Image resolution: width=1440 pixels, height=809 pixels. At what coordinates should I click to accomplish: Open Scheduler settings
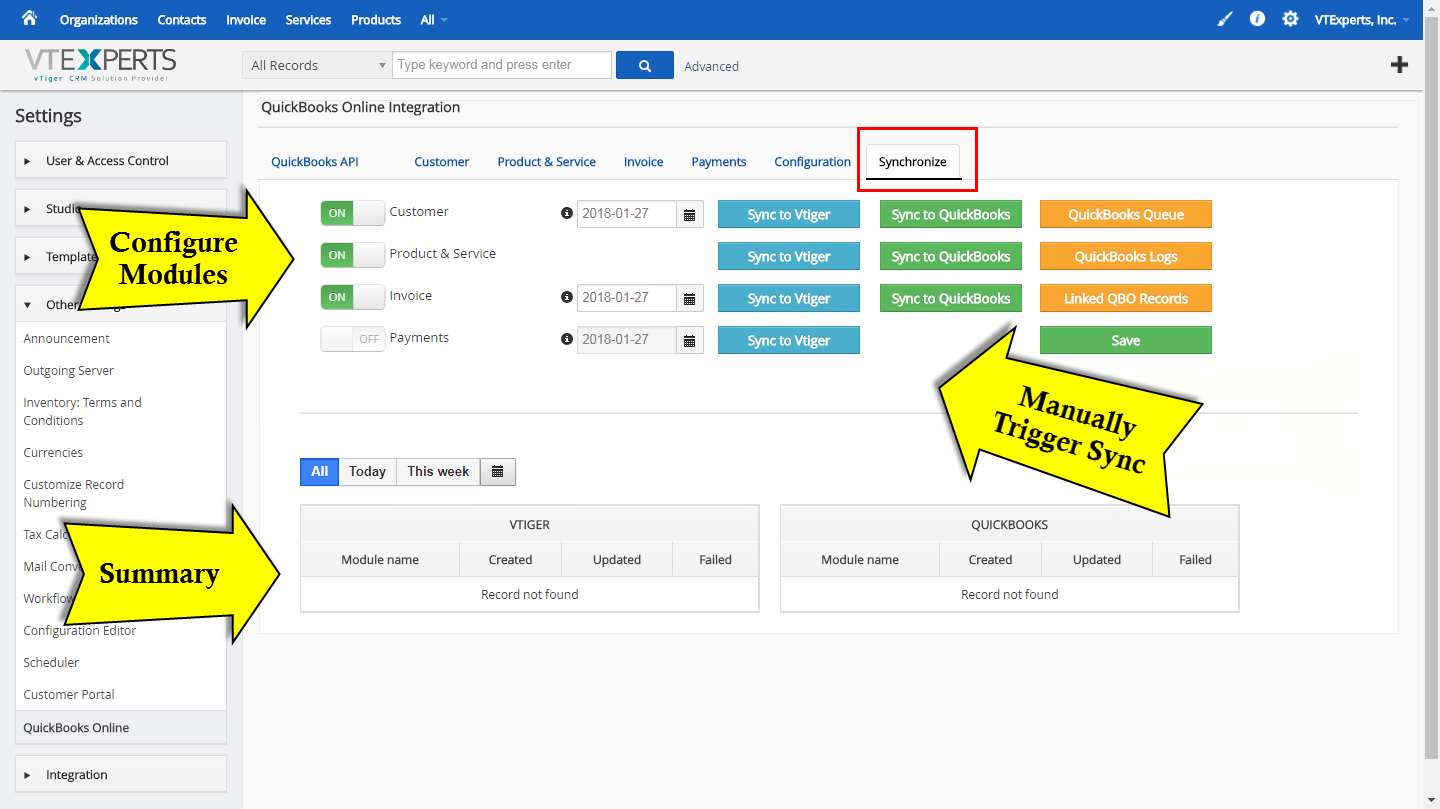tap(51, 662)
